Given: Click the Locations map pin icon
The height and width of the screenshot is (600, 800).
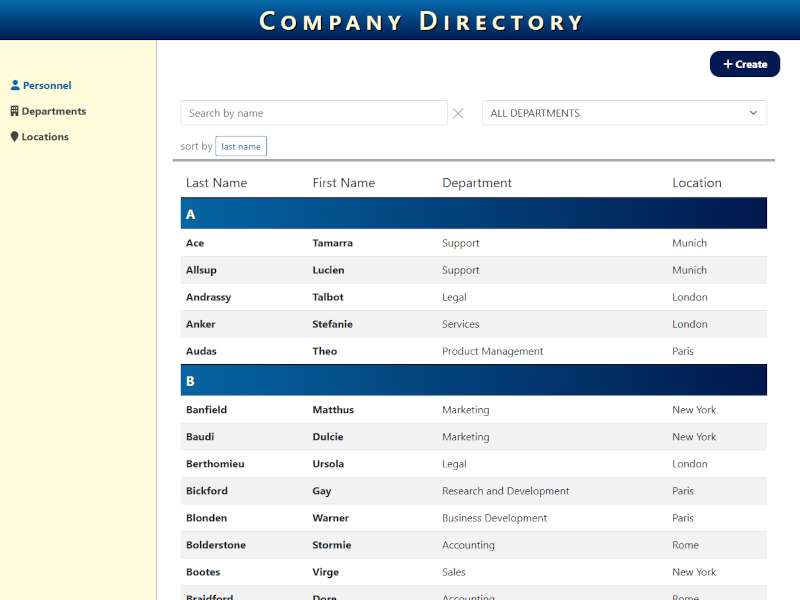Looking at the screenshot, I should click(x=15, y=137).
